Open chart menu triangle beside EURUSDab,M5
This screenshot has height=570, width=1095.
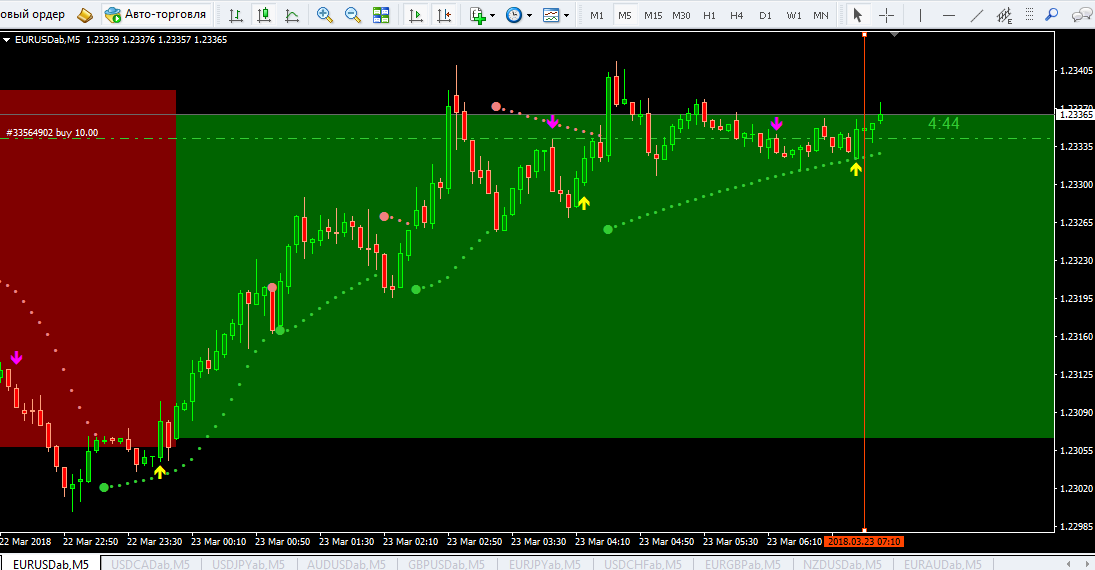point(6,40)
